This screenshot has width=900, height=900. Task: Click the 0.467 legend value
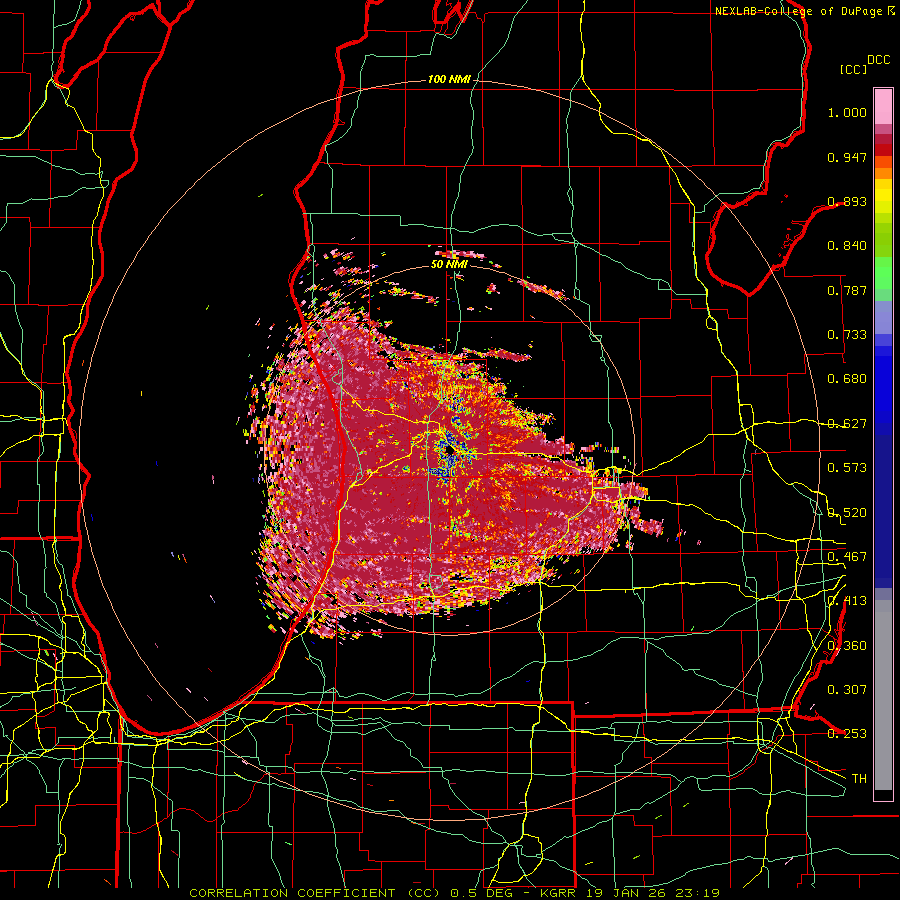[x=847, y=557]
